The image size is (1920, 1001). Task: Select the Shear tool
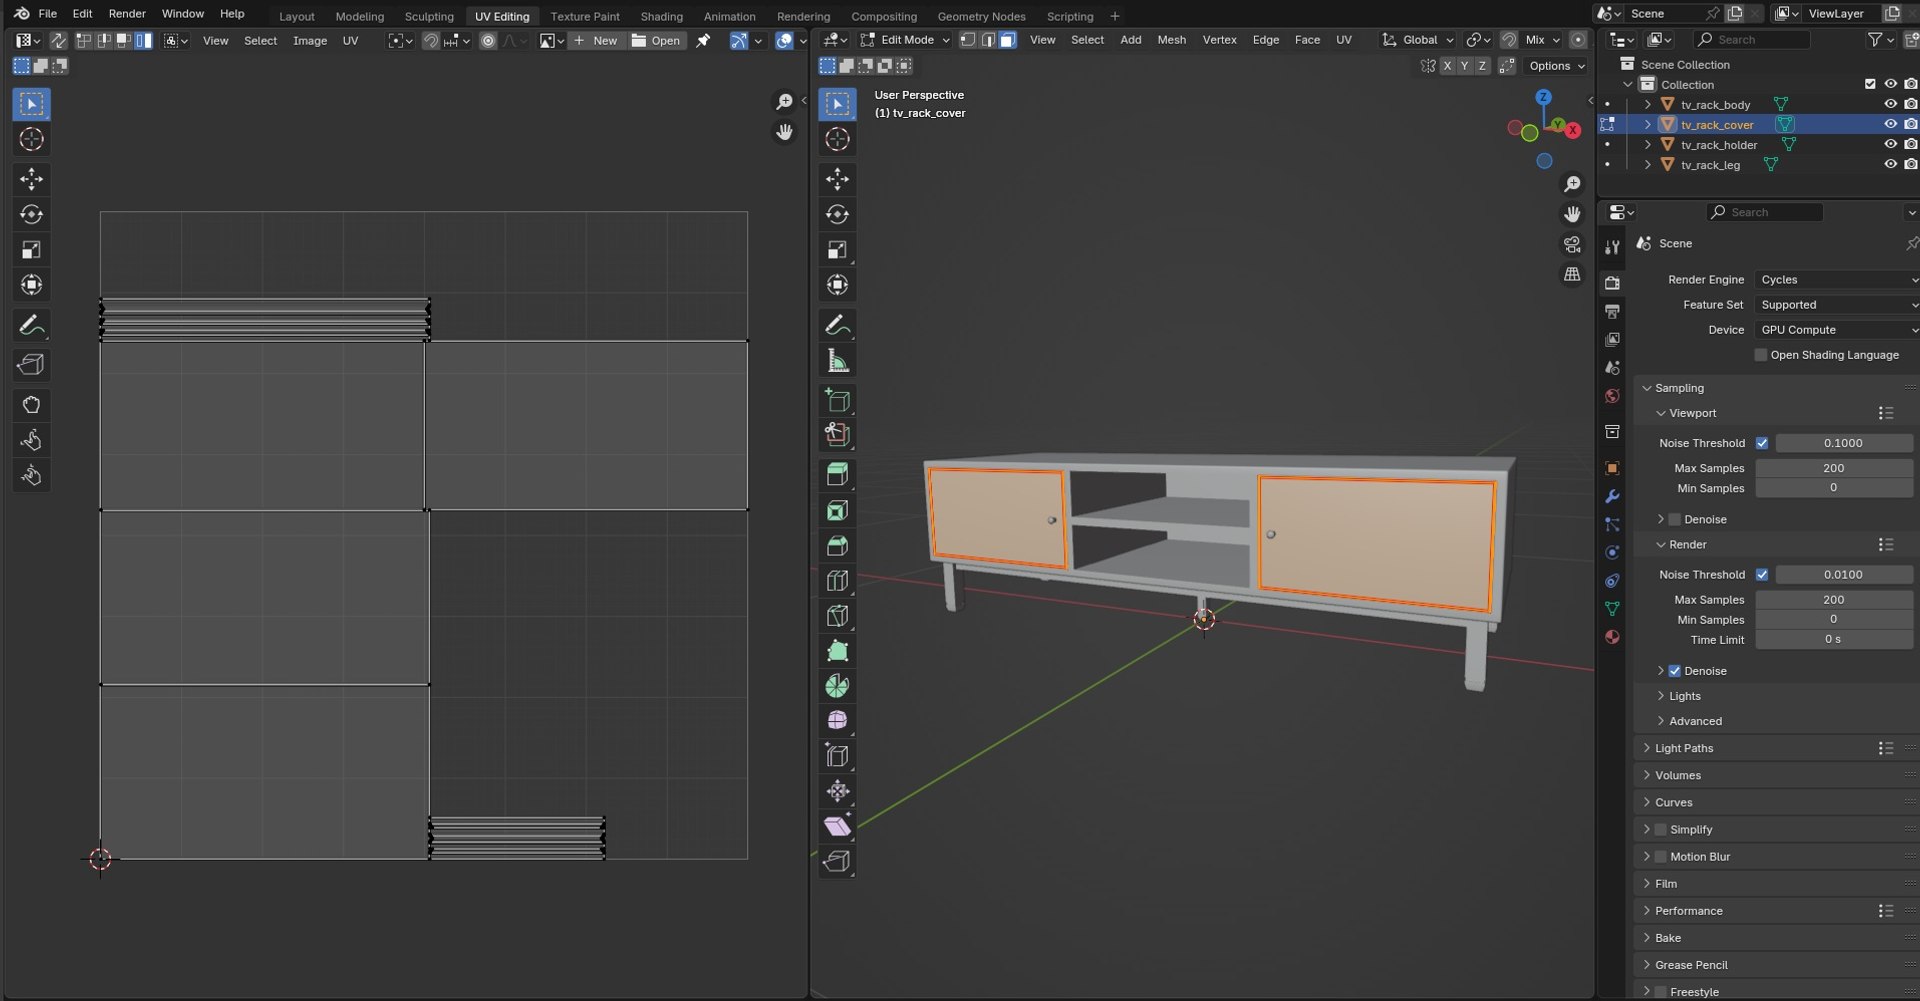(837, 826)
